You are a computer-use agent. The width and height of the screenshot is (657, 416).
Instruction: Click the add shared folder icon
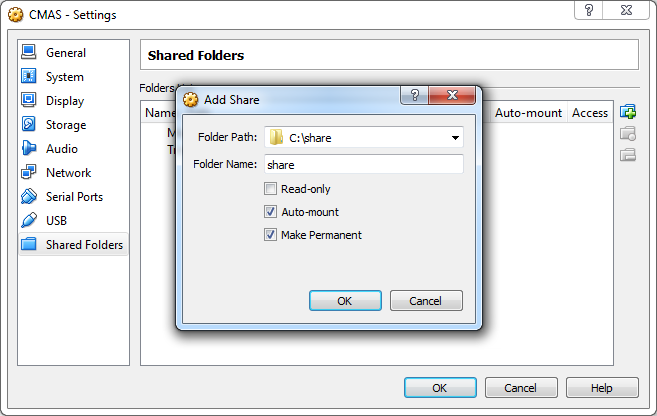[x=628, y=112]
